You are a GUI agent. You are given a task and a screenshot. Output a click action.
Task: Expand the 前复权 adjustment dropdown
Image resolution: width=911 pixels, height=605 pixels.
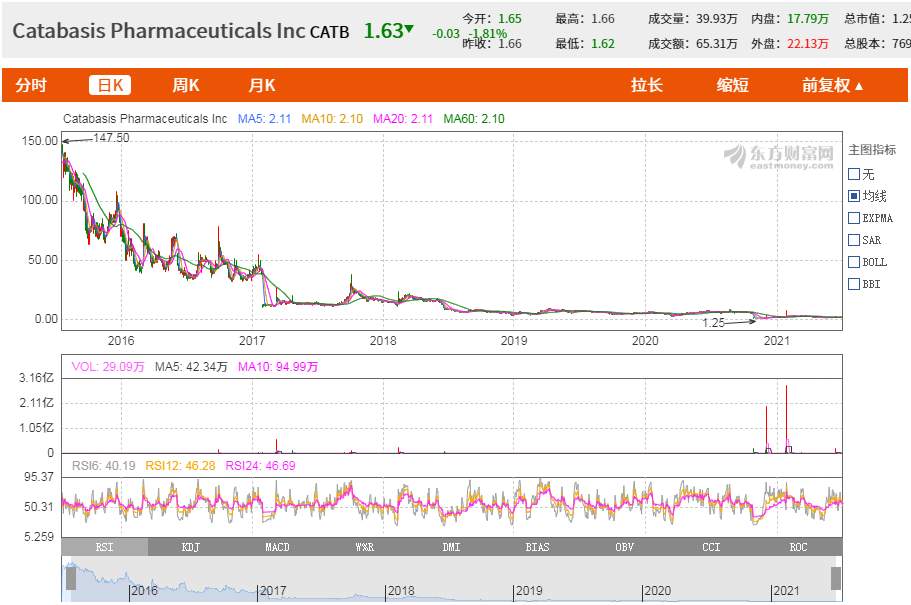pyautogui.click(x=832, y=86)
